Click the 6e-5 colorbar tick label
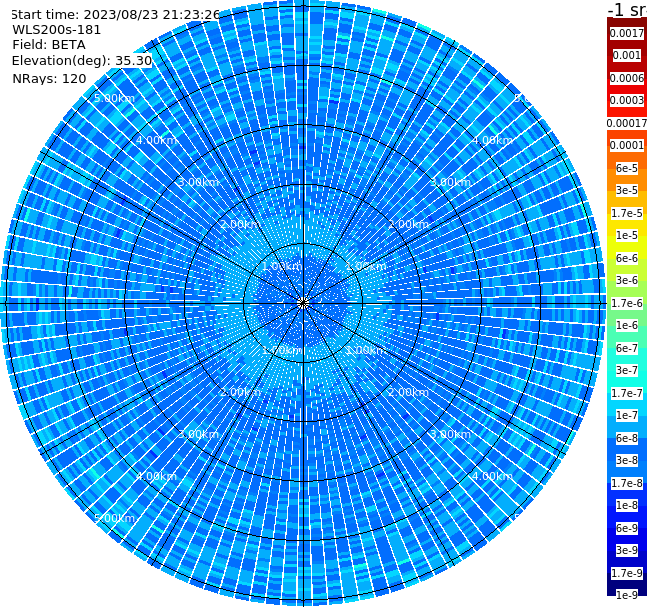Screen dimensions: 647x607 click(627, 168)
